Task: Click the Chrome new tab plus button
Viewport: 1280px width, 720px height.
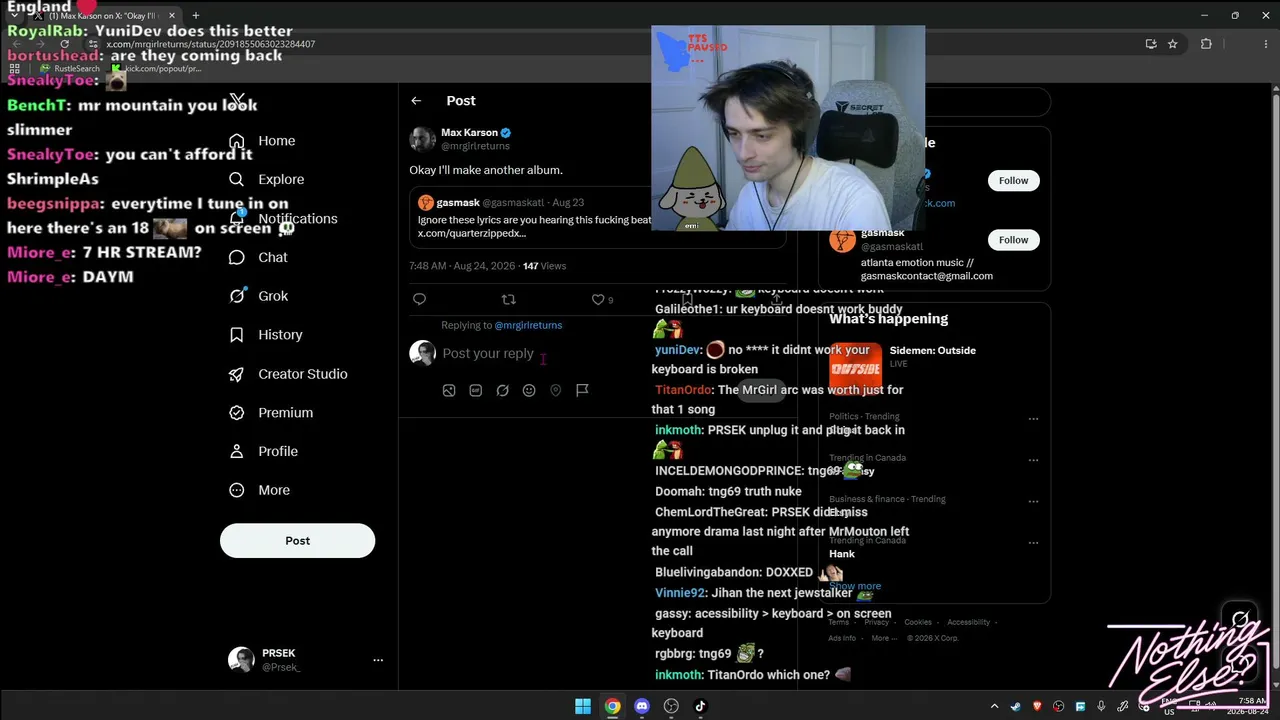Action: (x=196, y=16)
